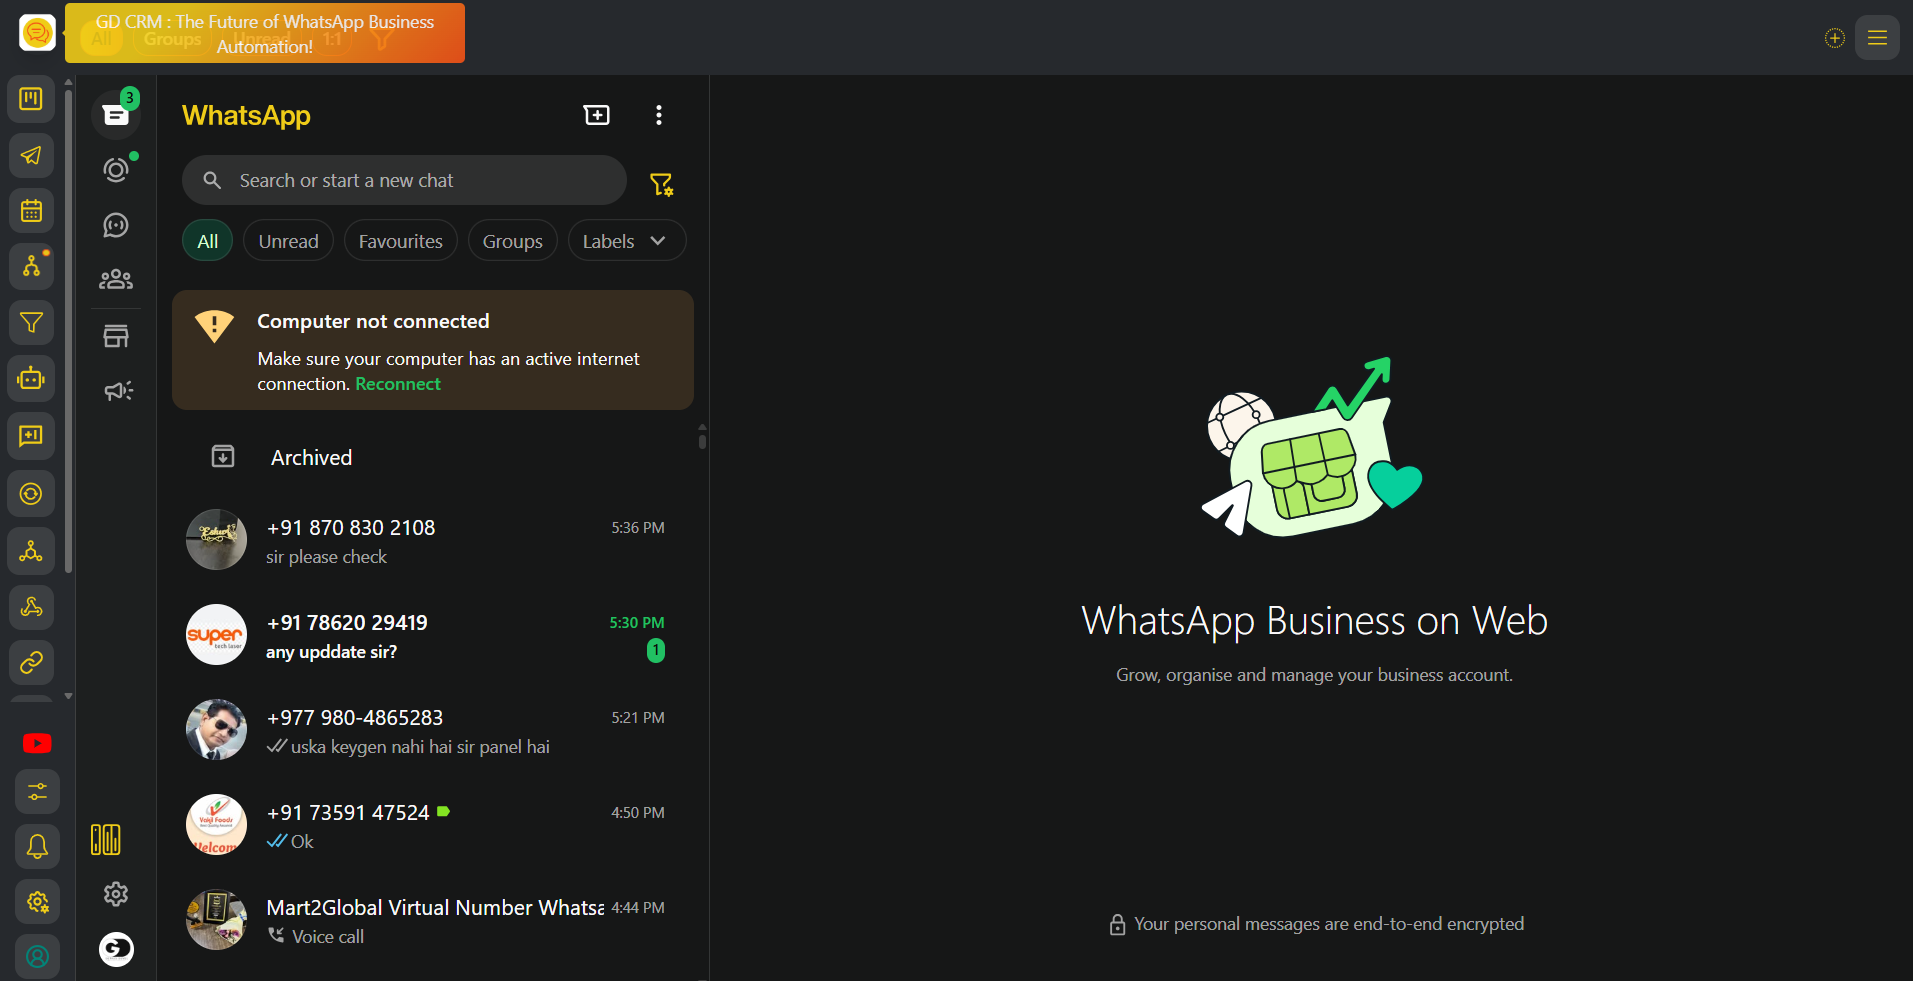Open the calendar scheduler icon

coord(31,211)
